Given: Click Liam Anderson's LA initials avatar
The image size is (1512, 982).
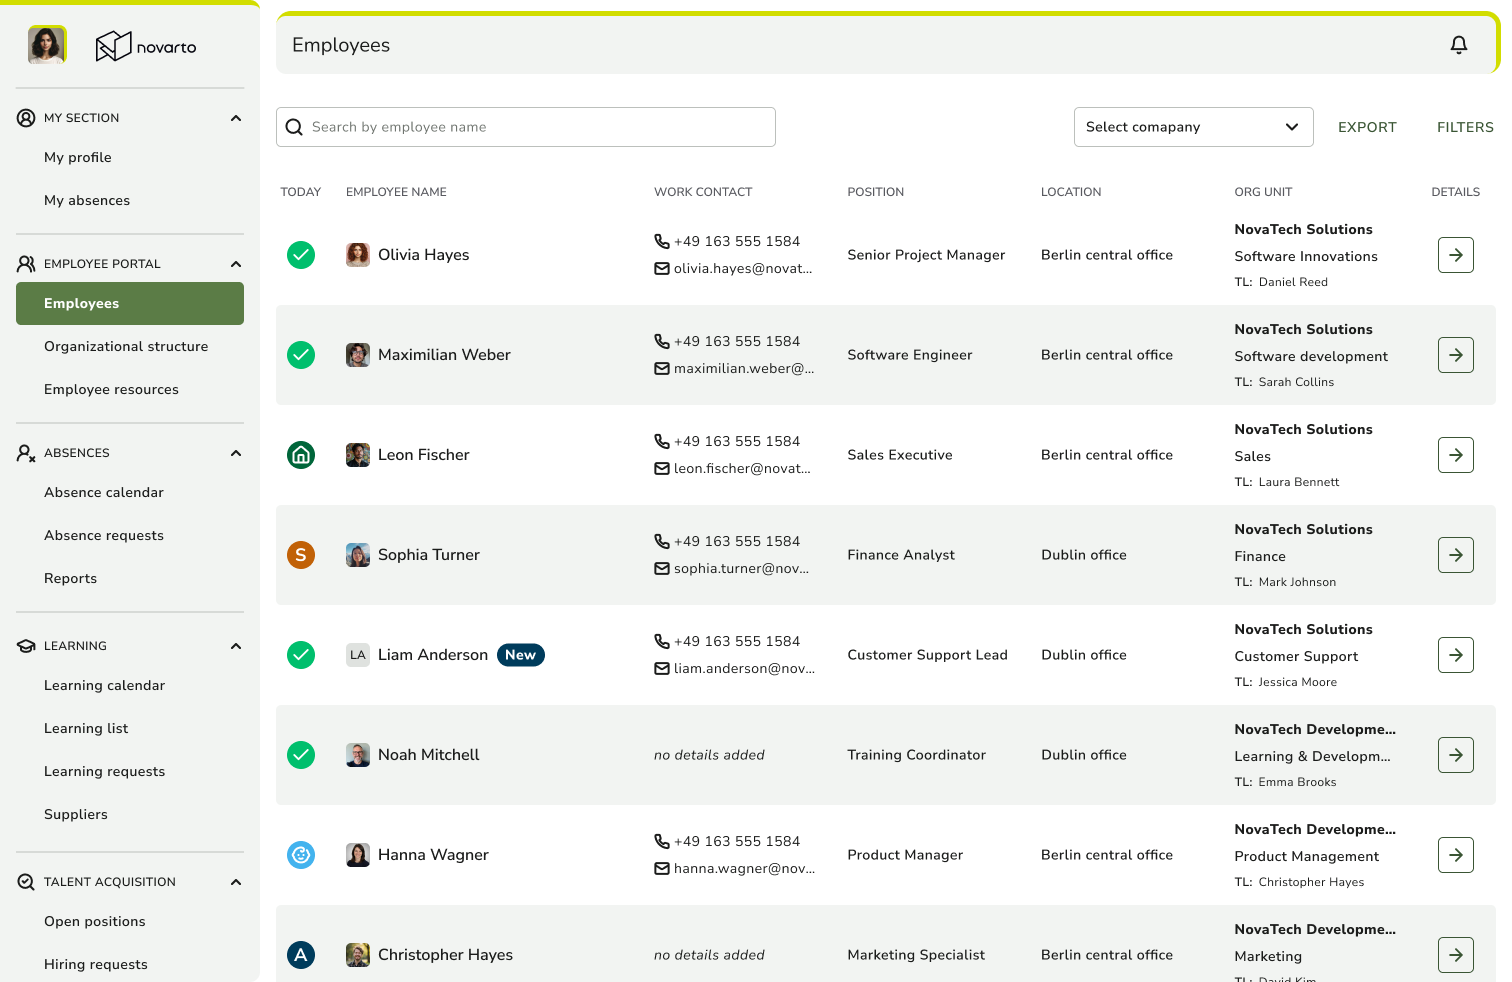Looking at the screenshot, I should 358,655.
